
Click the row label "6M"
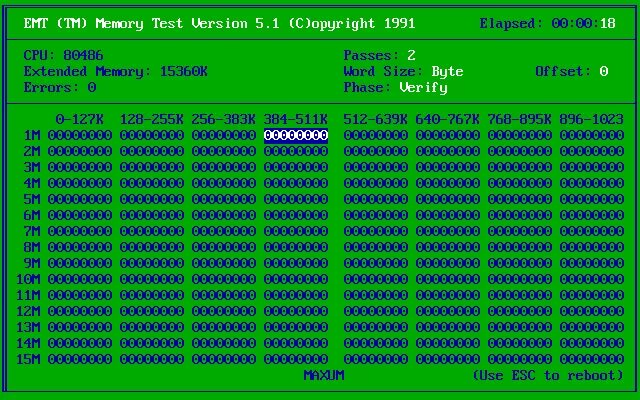point(32,215)
